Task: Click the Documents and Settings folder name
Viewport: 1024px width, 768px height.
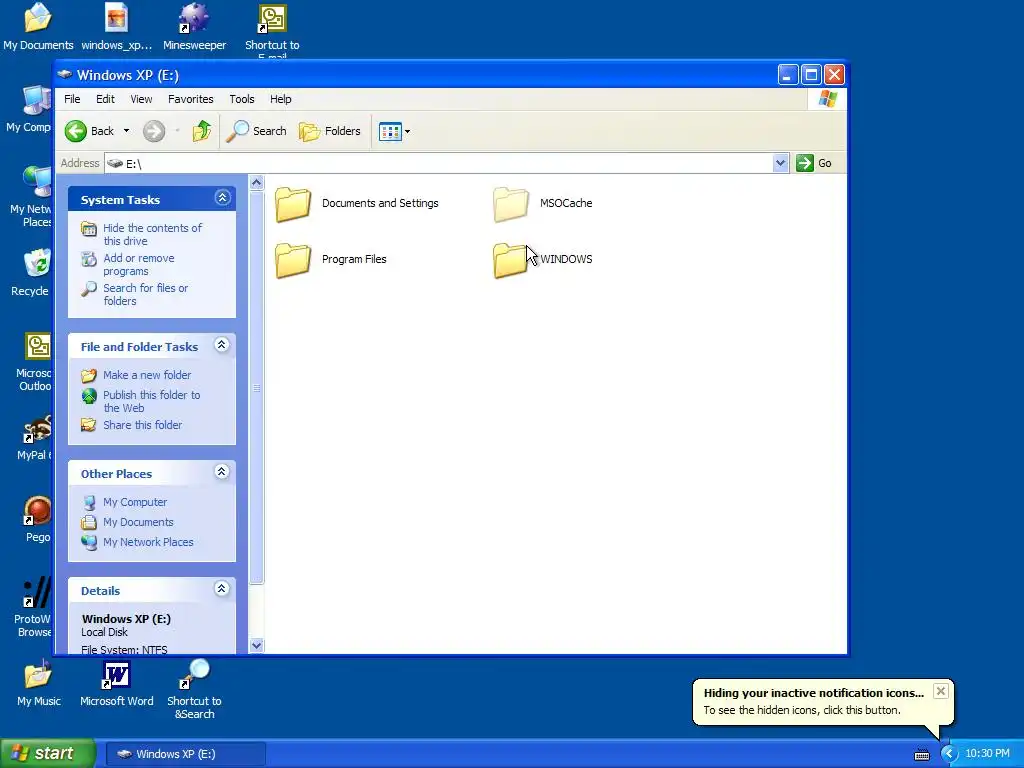Action: tap(380, 203)
